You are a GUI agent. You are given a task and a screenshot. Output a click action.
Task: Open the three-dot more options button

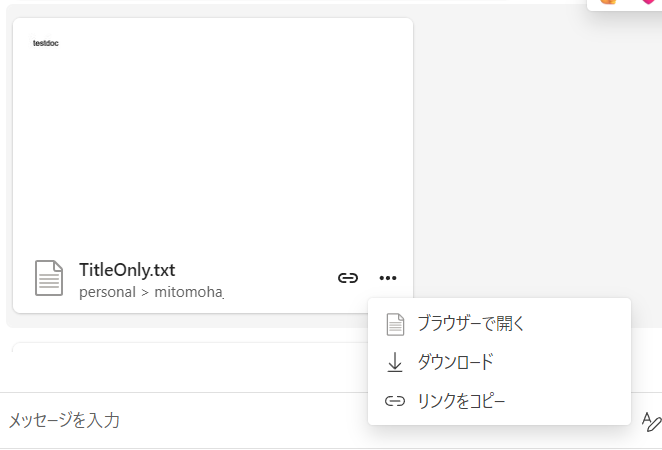coord(388,278)
